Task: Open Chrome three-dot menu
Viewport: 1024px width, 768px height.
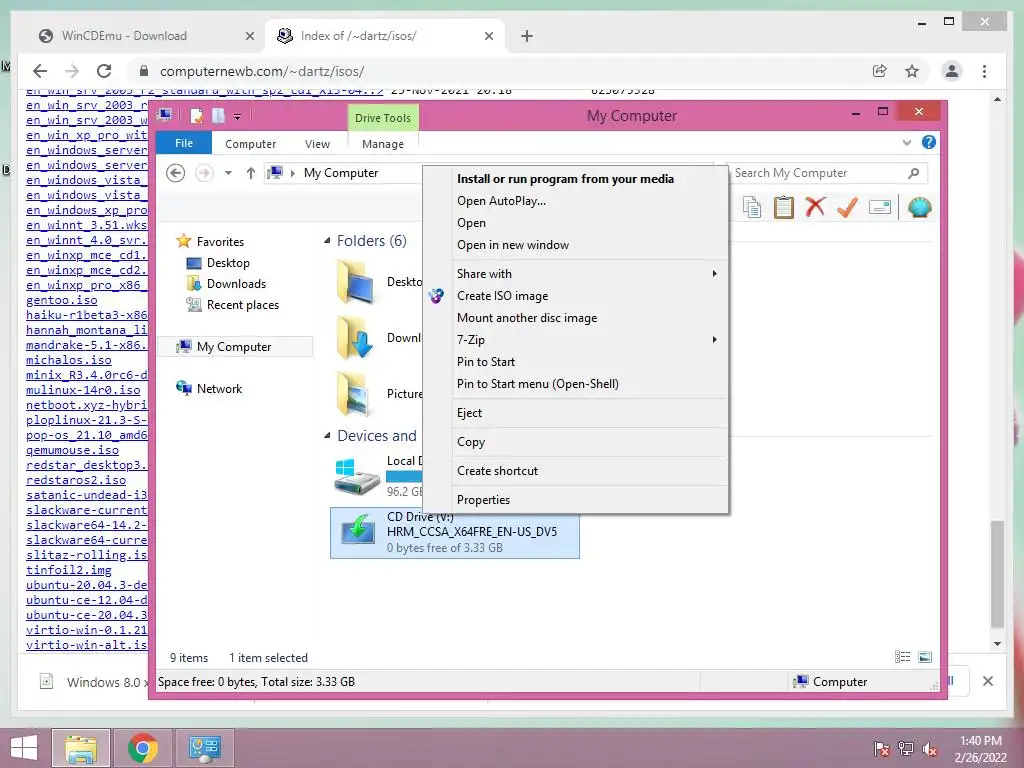Action: (984, 71)
